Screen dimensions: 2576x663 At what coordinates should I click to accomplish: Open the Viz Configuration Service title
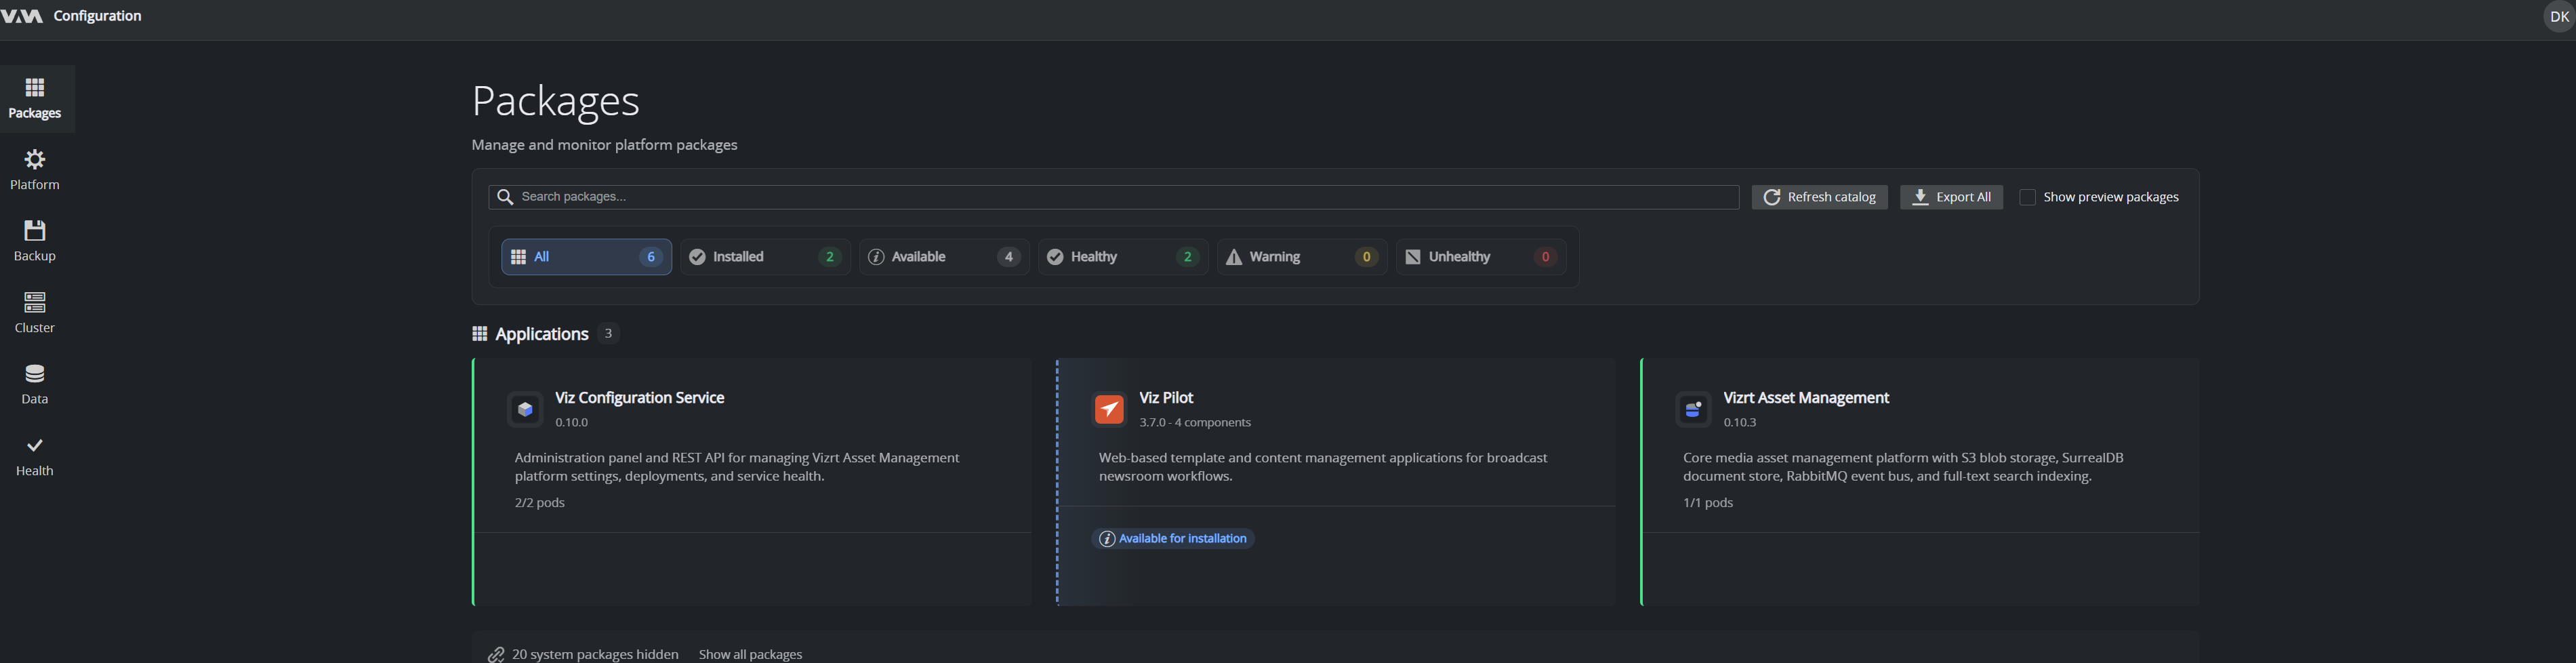point(640,398)
